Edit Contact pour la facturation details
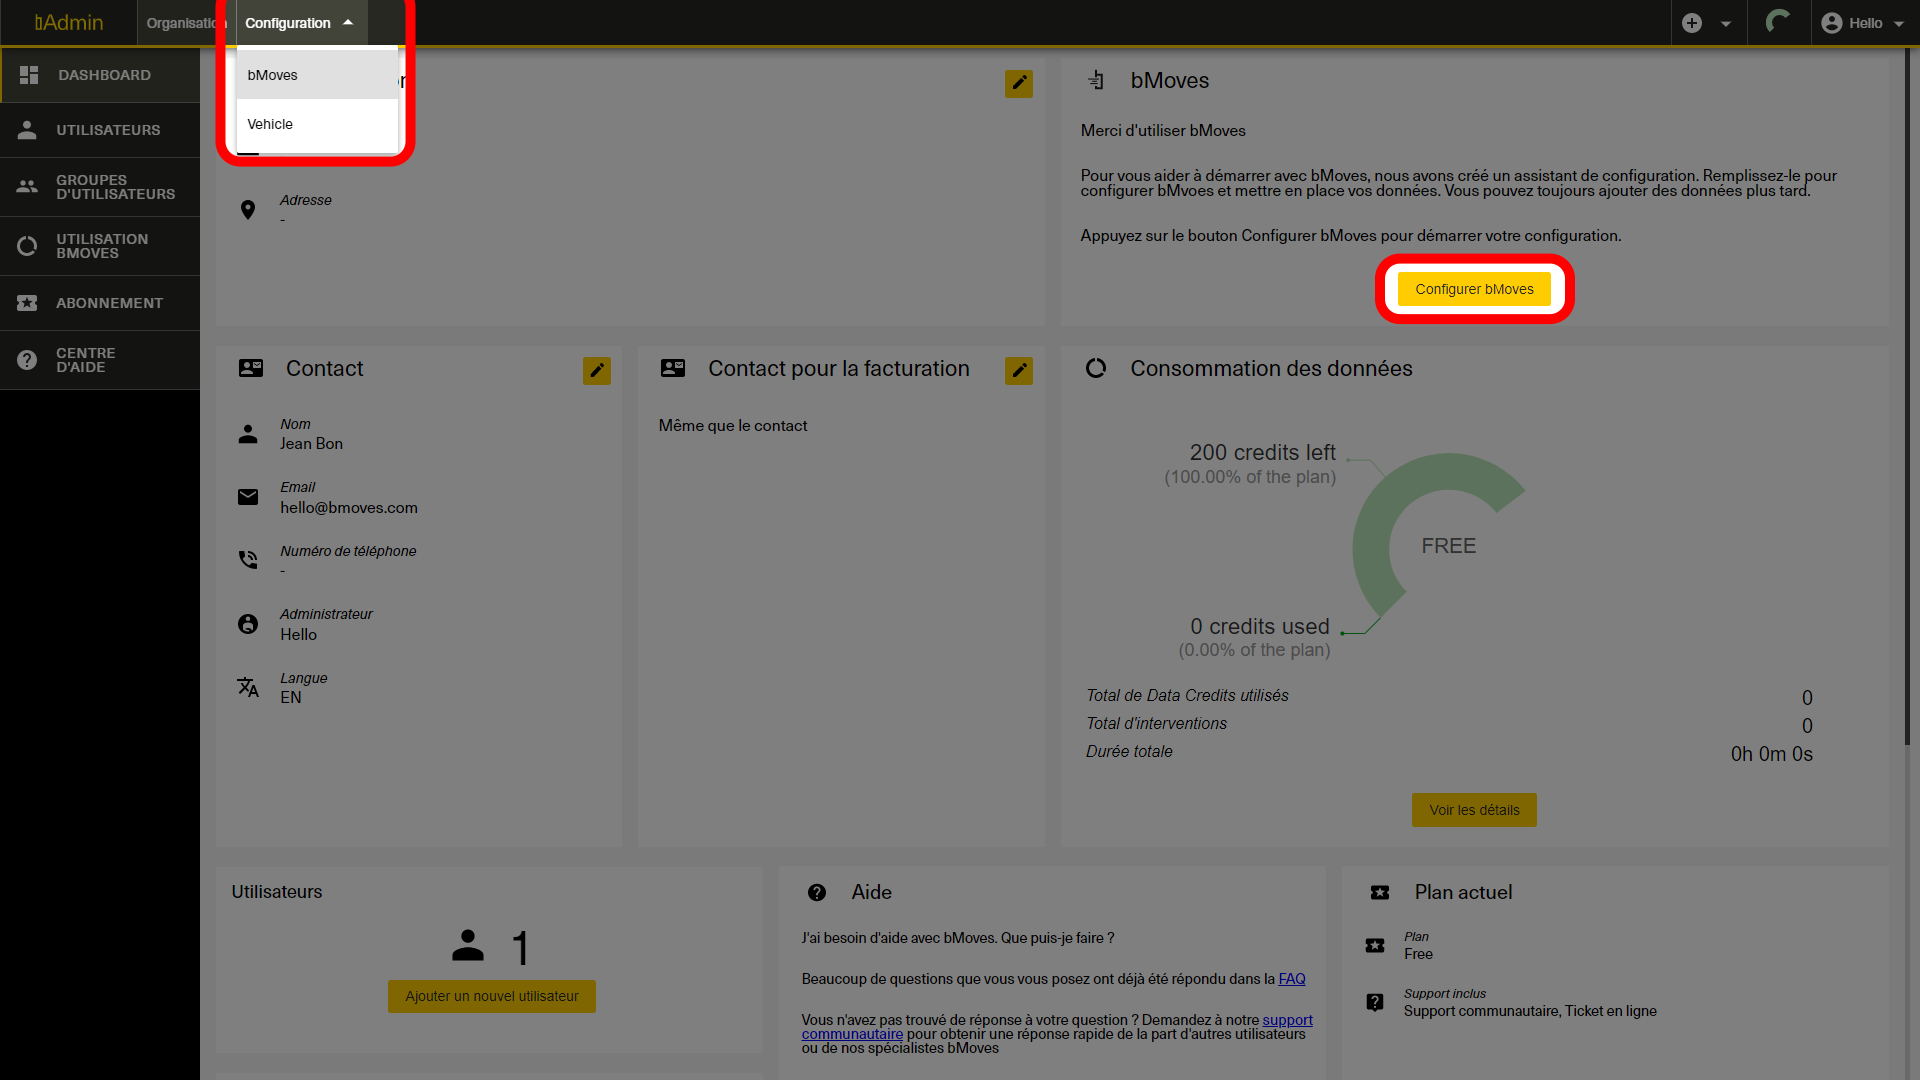This screenshot has height=1080, width=1920. [1019, 370]
